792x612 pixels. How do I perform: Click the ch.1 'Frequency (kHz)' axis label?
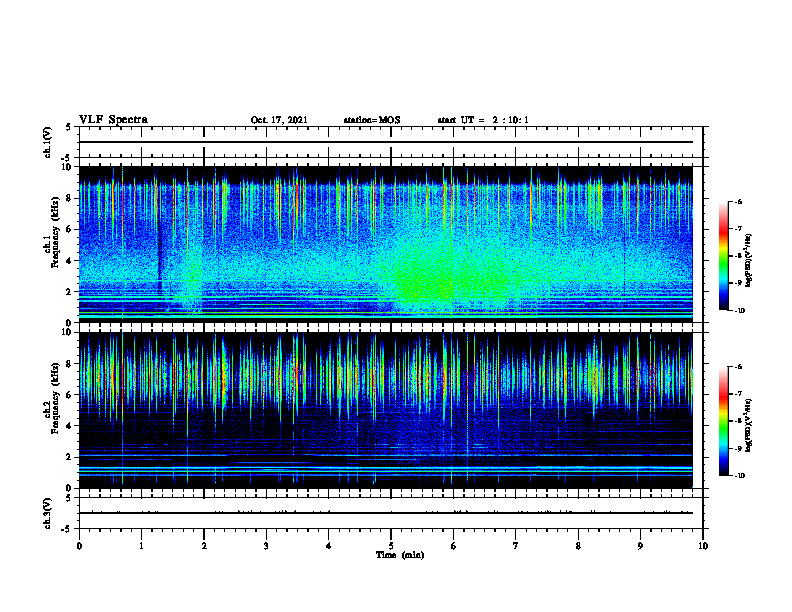point(56,232)
